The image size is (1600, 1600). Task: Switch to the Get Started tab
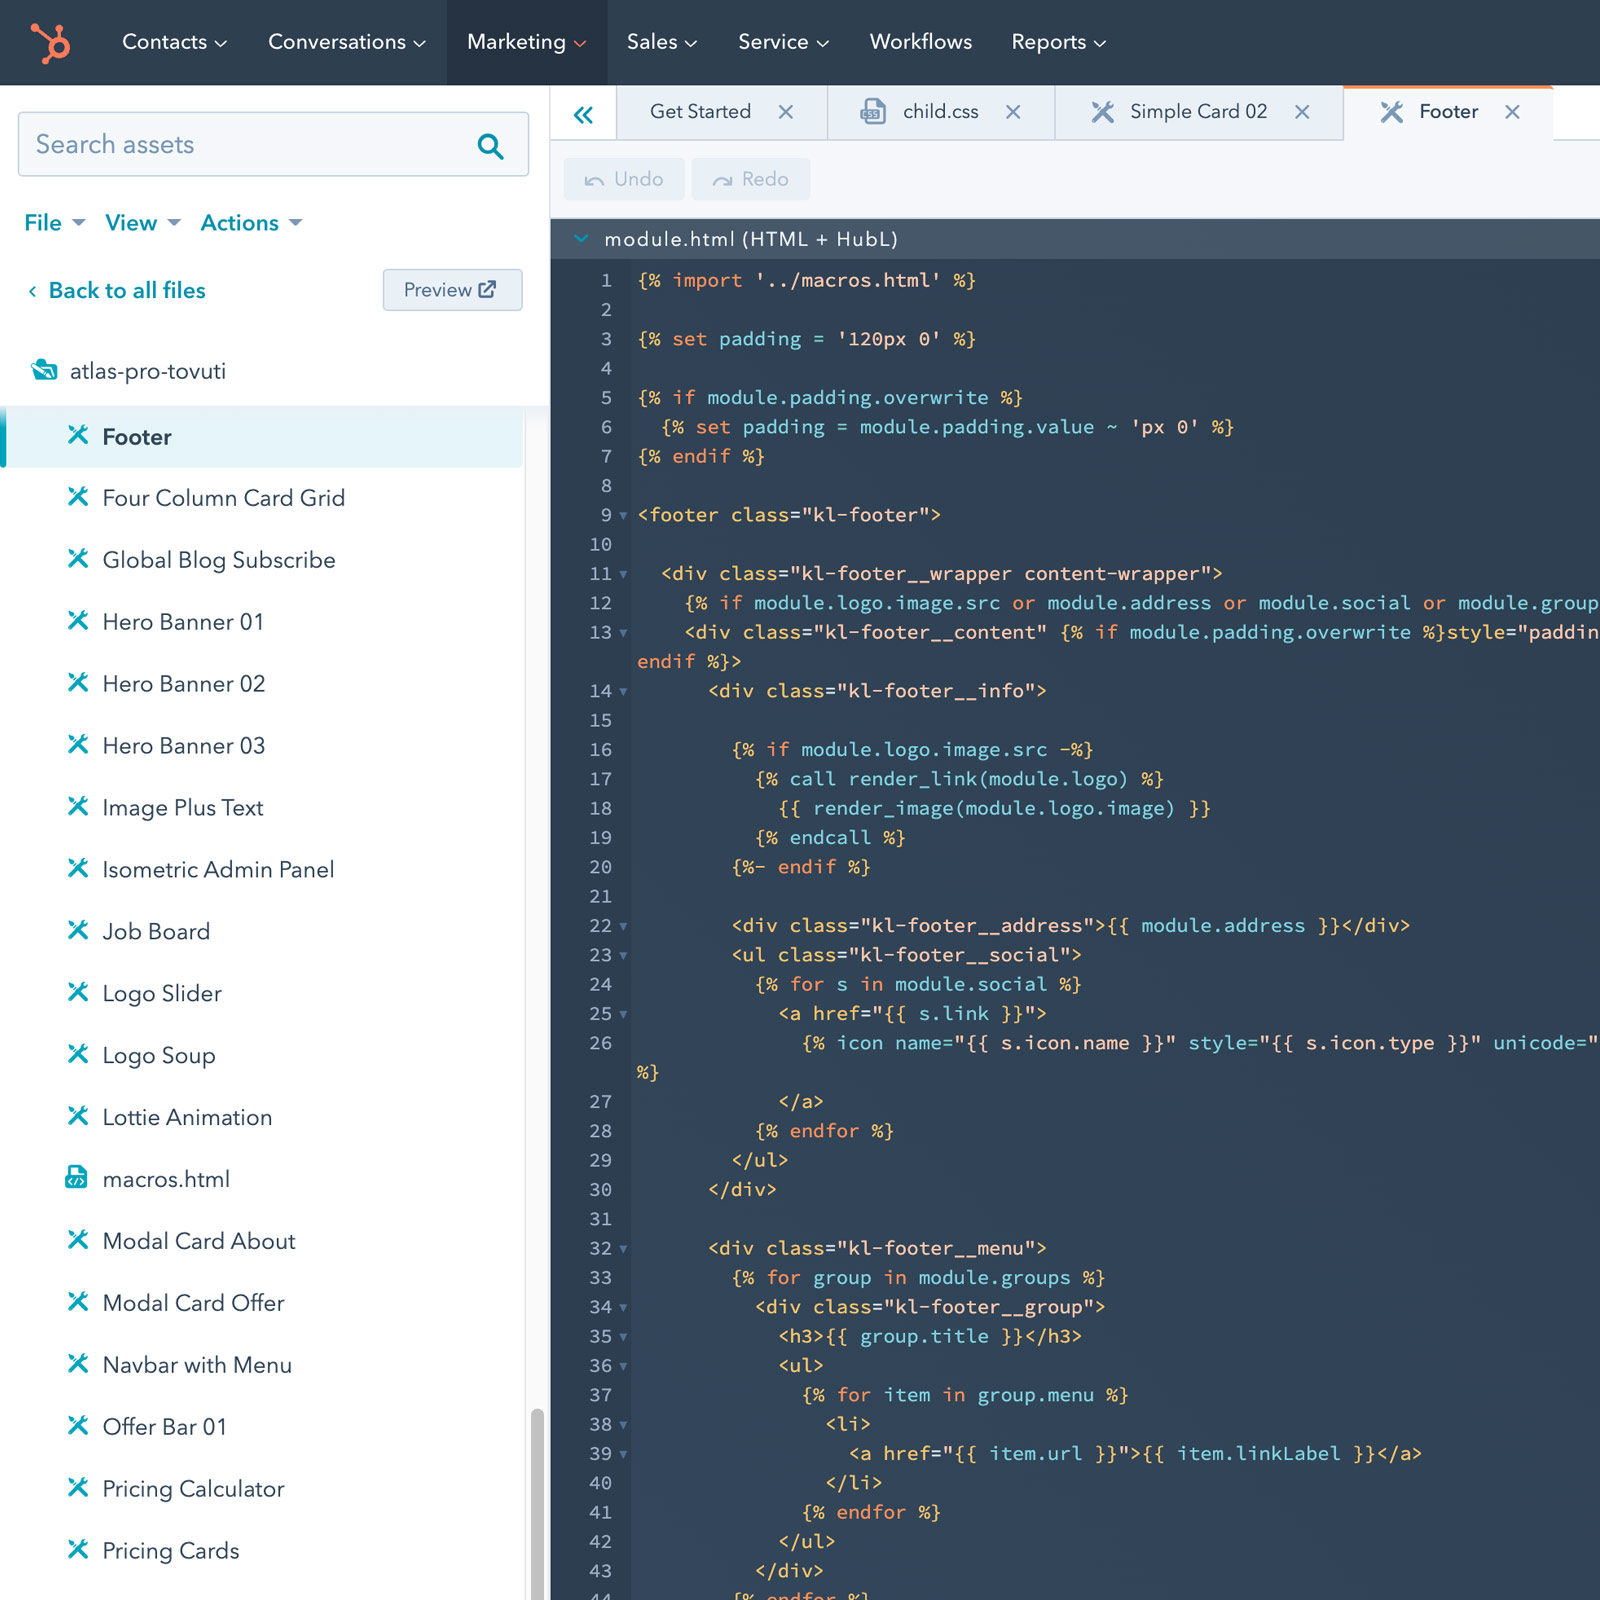pyautogui.click(x=700, y=112)
